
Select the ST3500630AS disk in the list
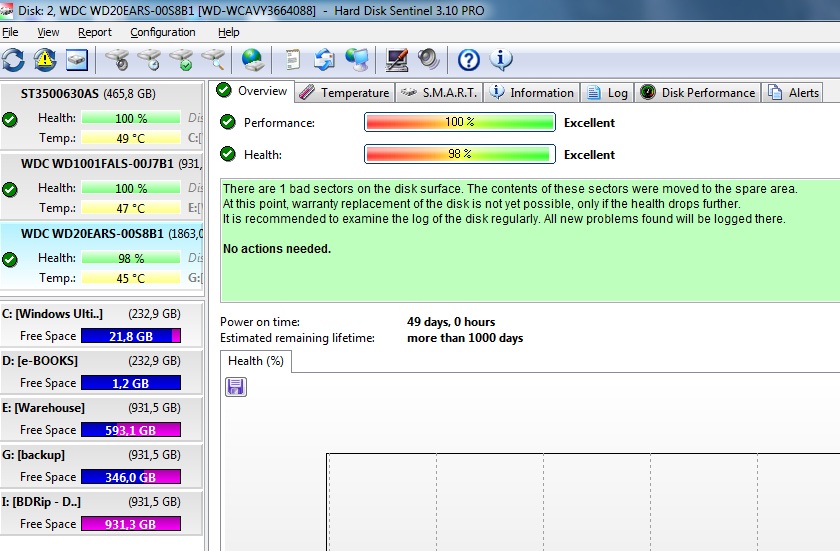pos(102,116)
